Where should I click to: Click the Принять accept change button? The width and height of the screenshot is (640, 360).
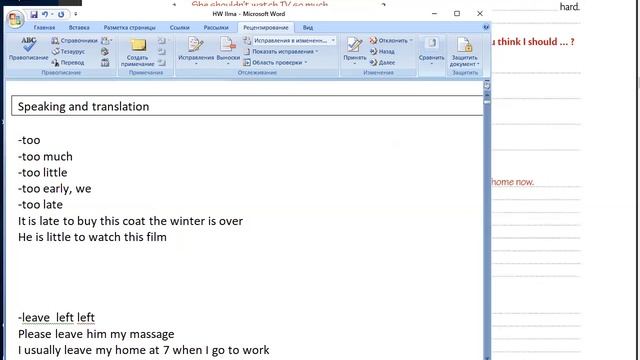[x=354, y=51]
